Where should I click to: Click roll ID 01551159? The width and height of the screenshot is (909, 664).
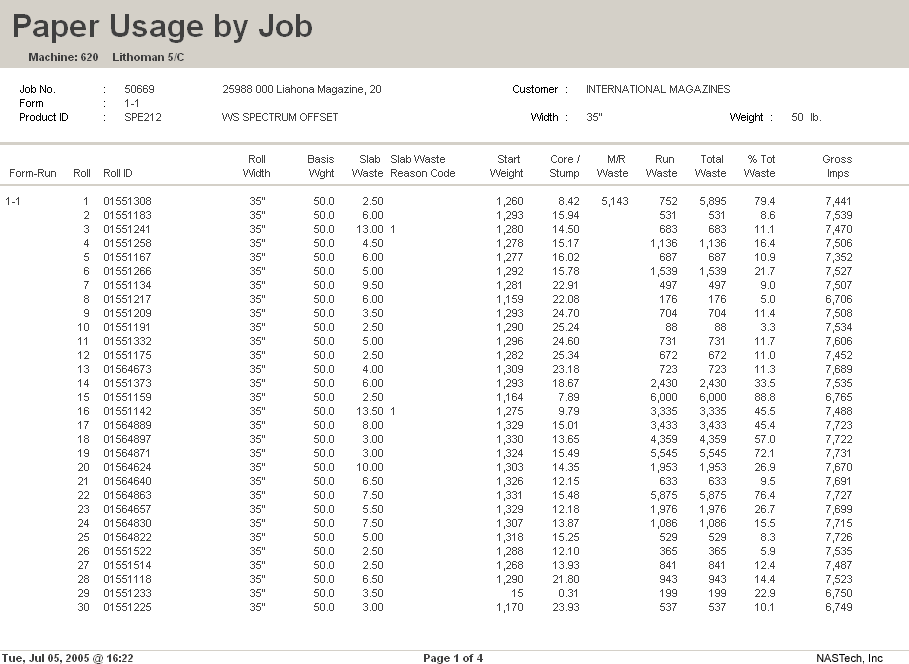click(x=128, y=397)
